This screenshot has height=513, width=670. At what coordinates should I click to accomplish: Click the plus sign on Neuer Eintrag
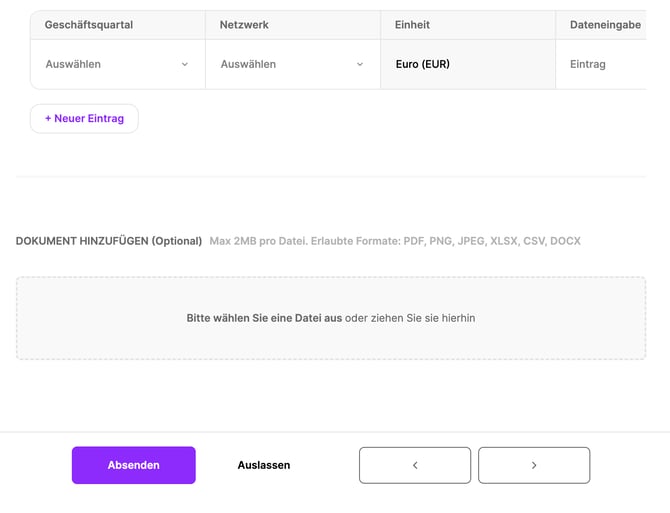[x=48, y=118]
